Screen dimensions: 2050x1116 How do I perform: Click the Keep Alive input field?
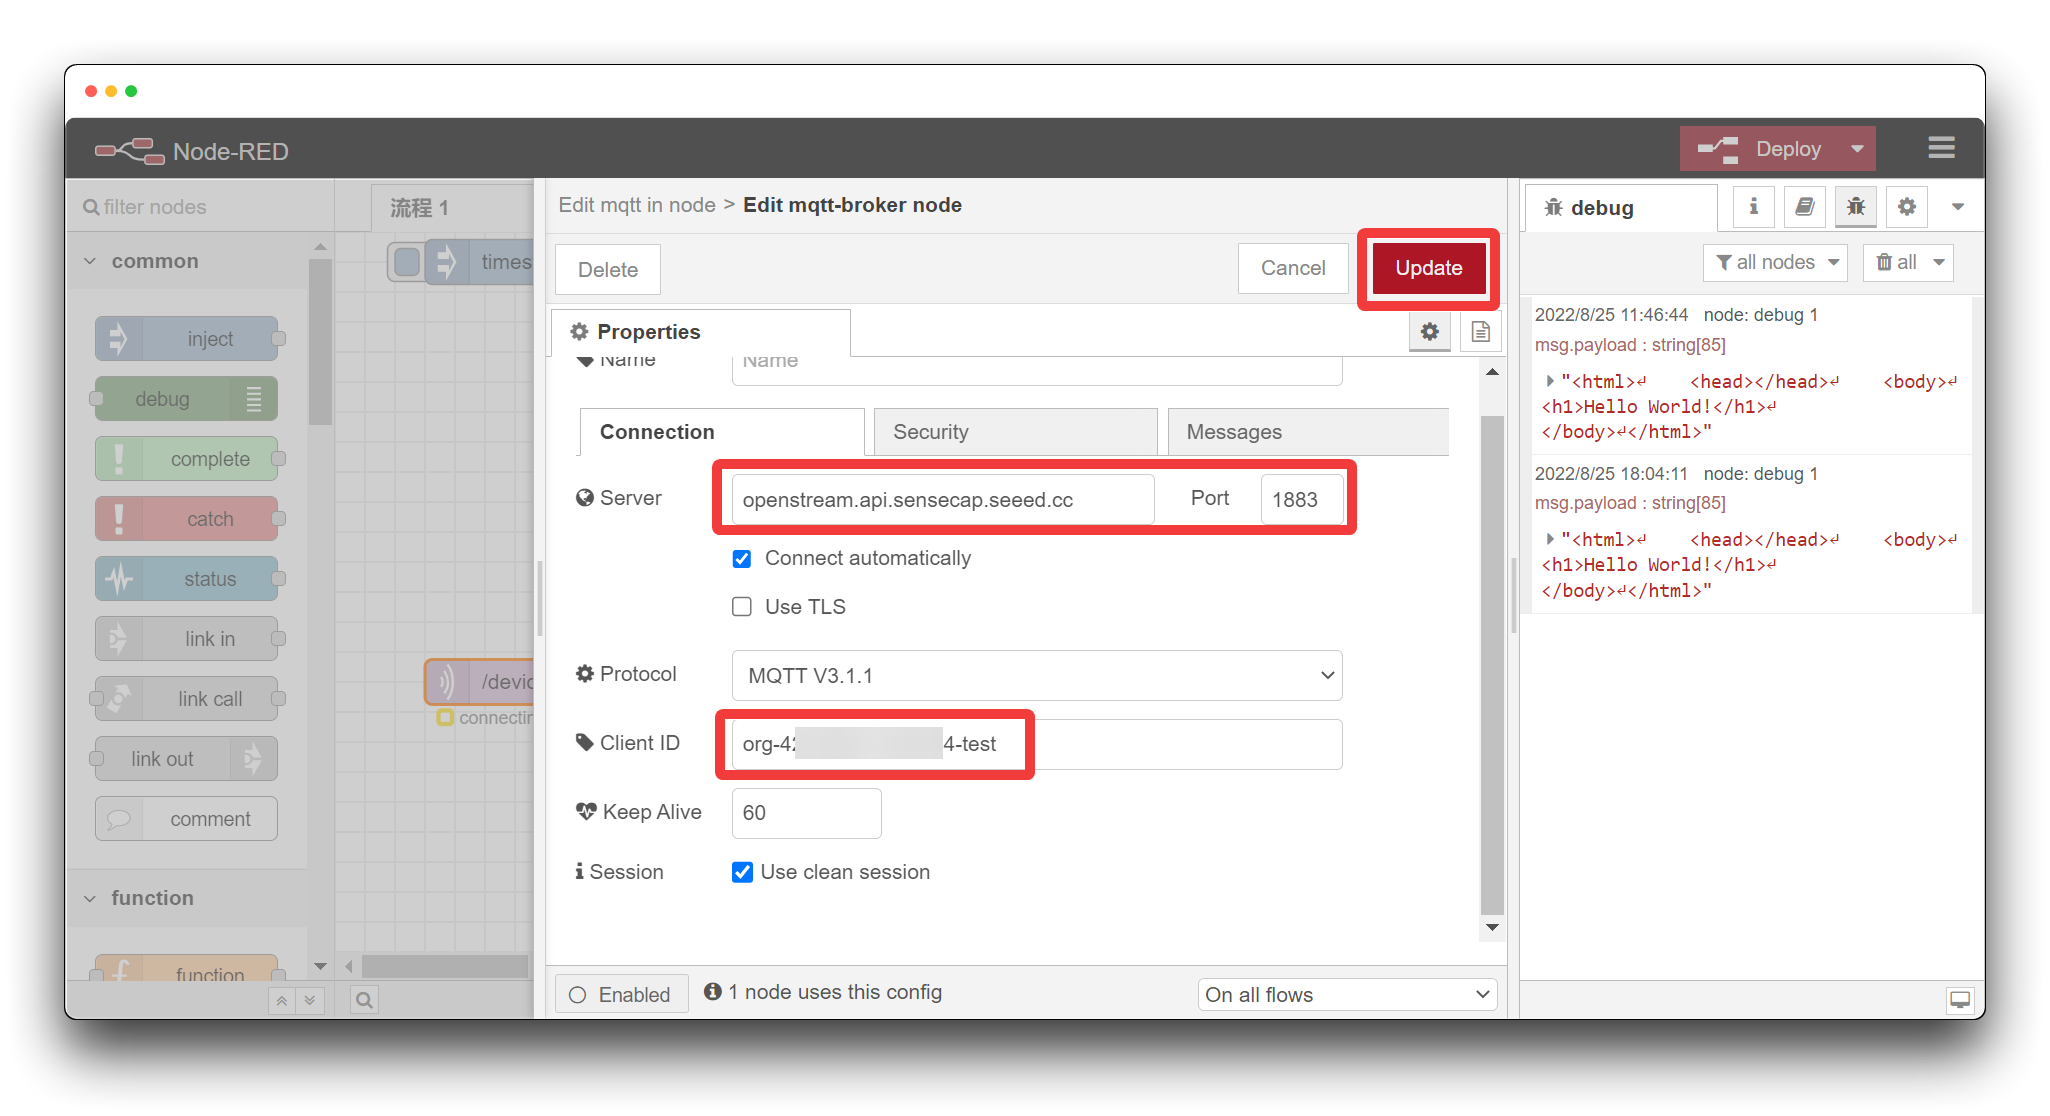[x=806, y=813]
